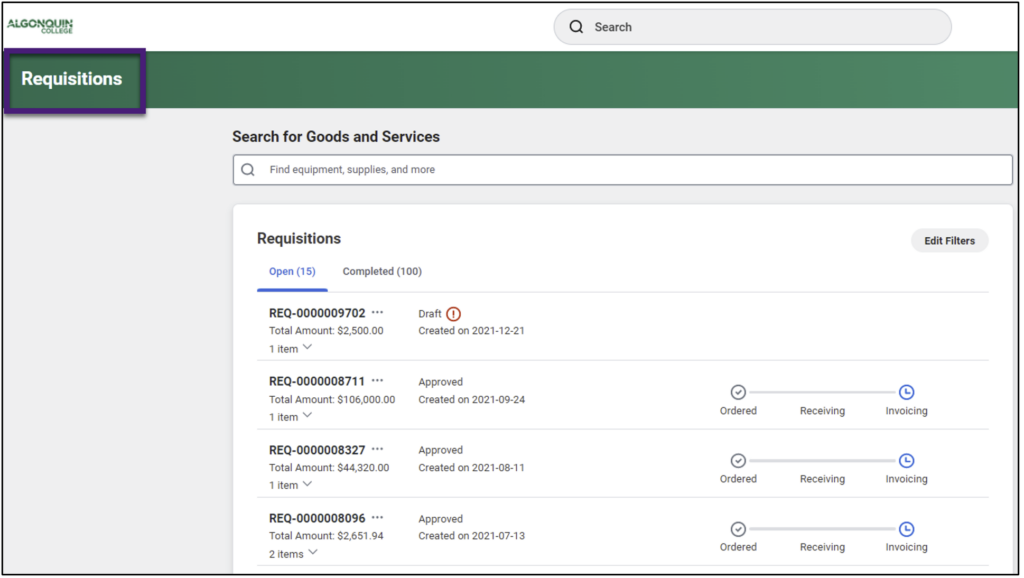Select the Open (15) tab
Image resolution: width=1024 pixels, height=578 pixels.
[291, 271]
